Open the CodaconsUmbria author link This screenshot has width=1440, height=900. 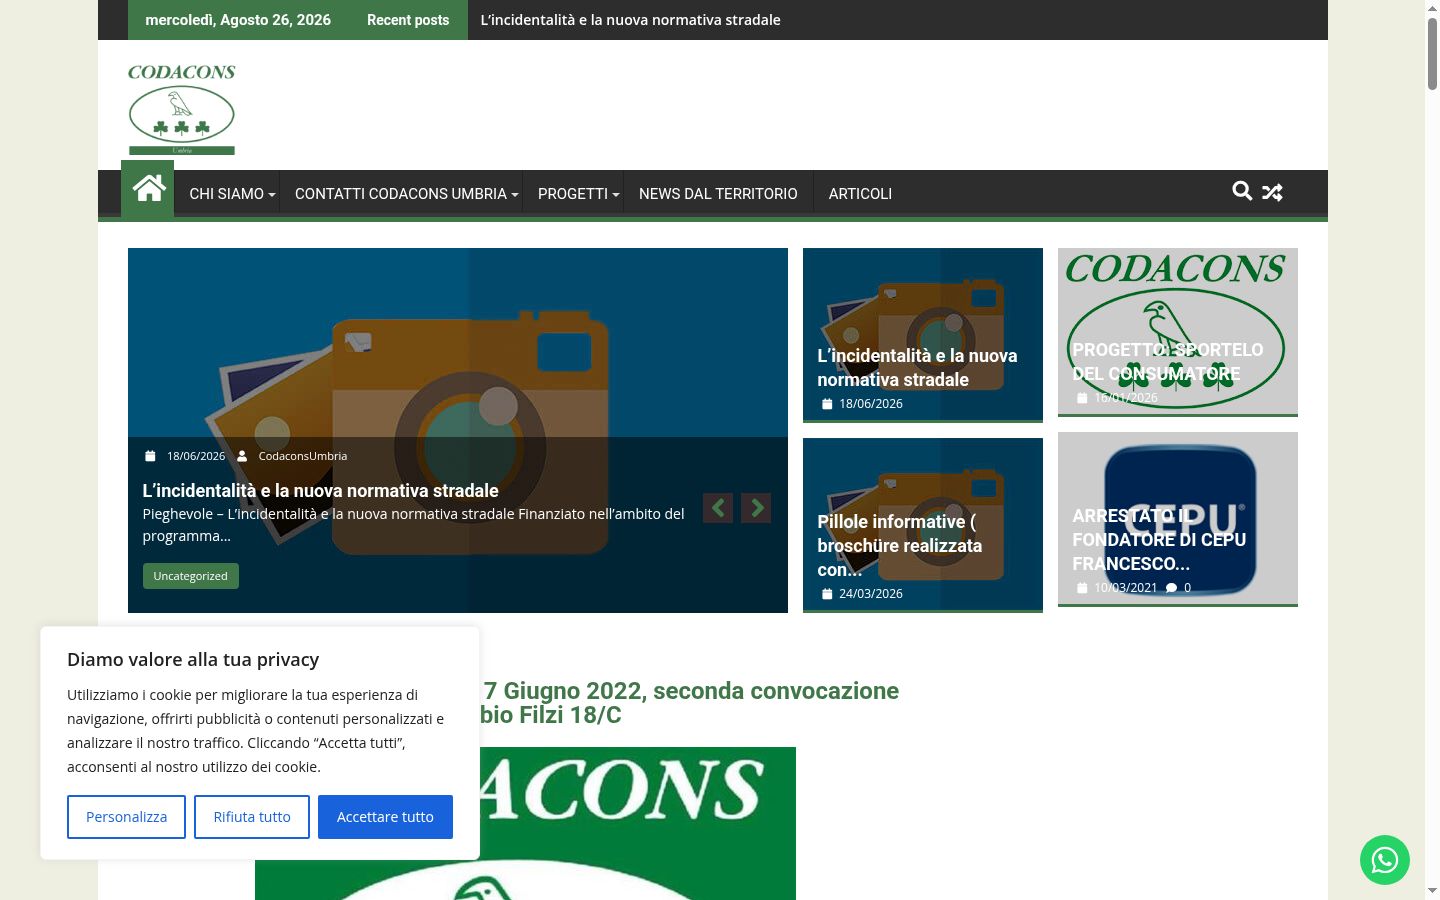[x=302, y=456]
